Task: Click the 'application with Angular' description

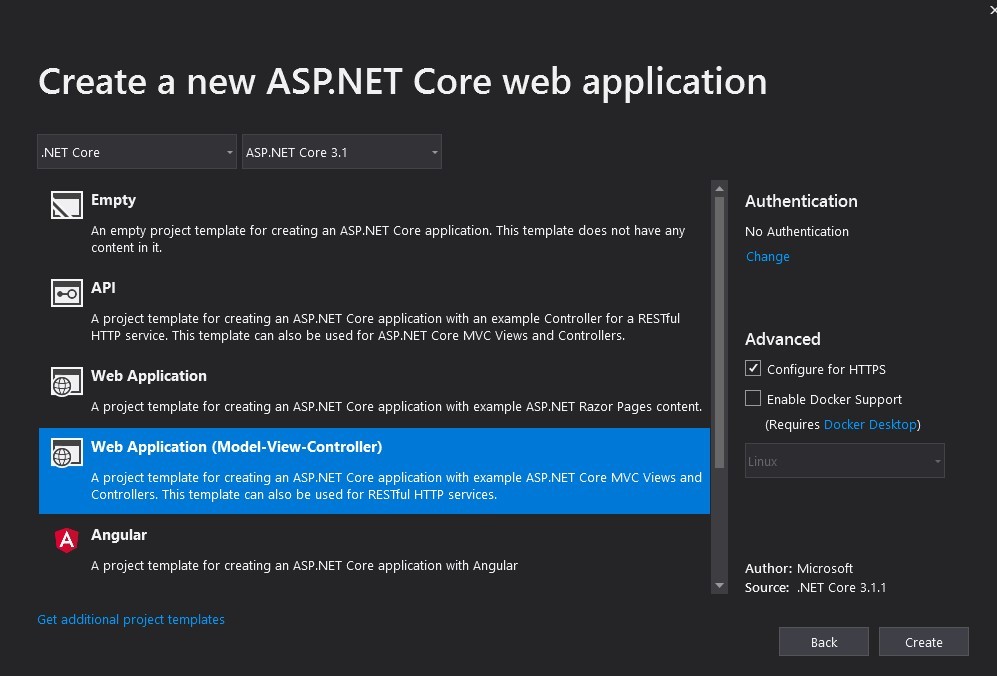Action: (304, 565)
